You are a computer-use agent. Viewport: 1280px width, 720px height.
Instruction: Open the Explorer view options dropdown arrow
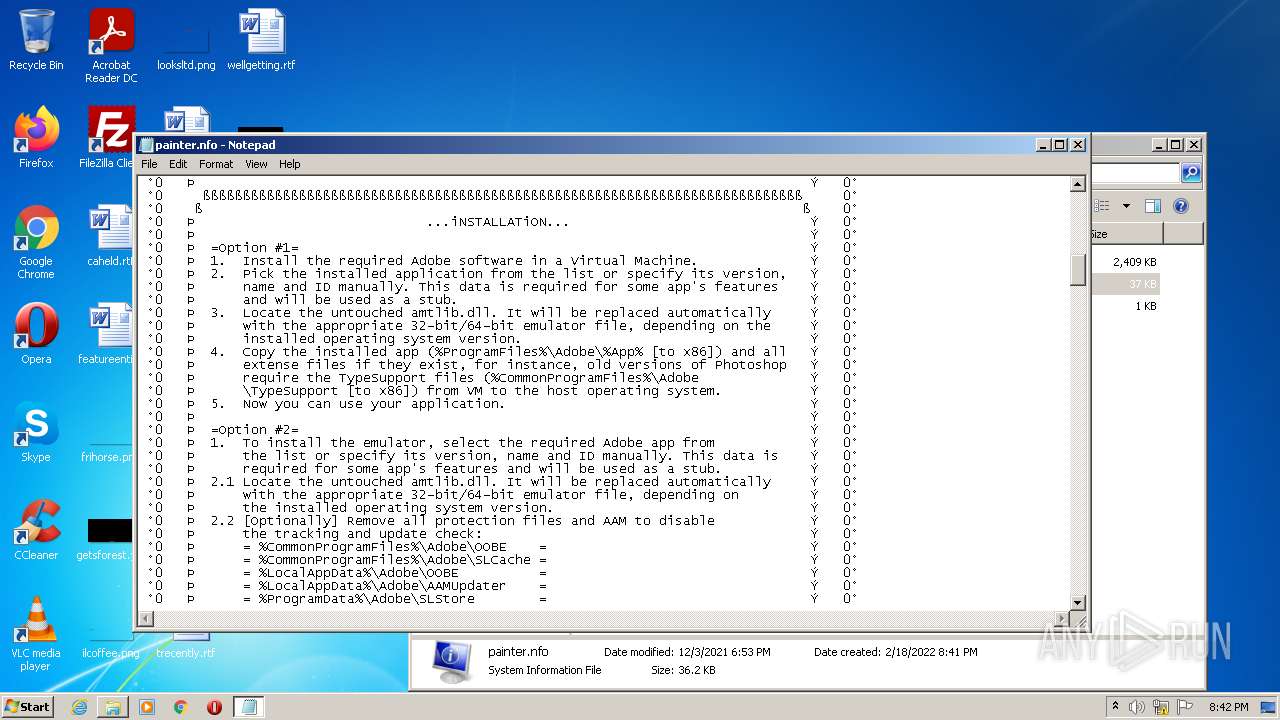click(x=1126, y=206)
